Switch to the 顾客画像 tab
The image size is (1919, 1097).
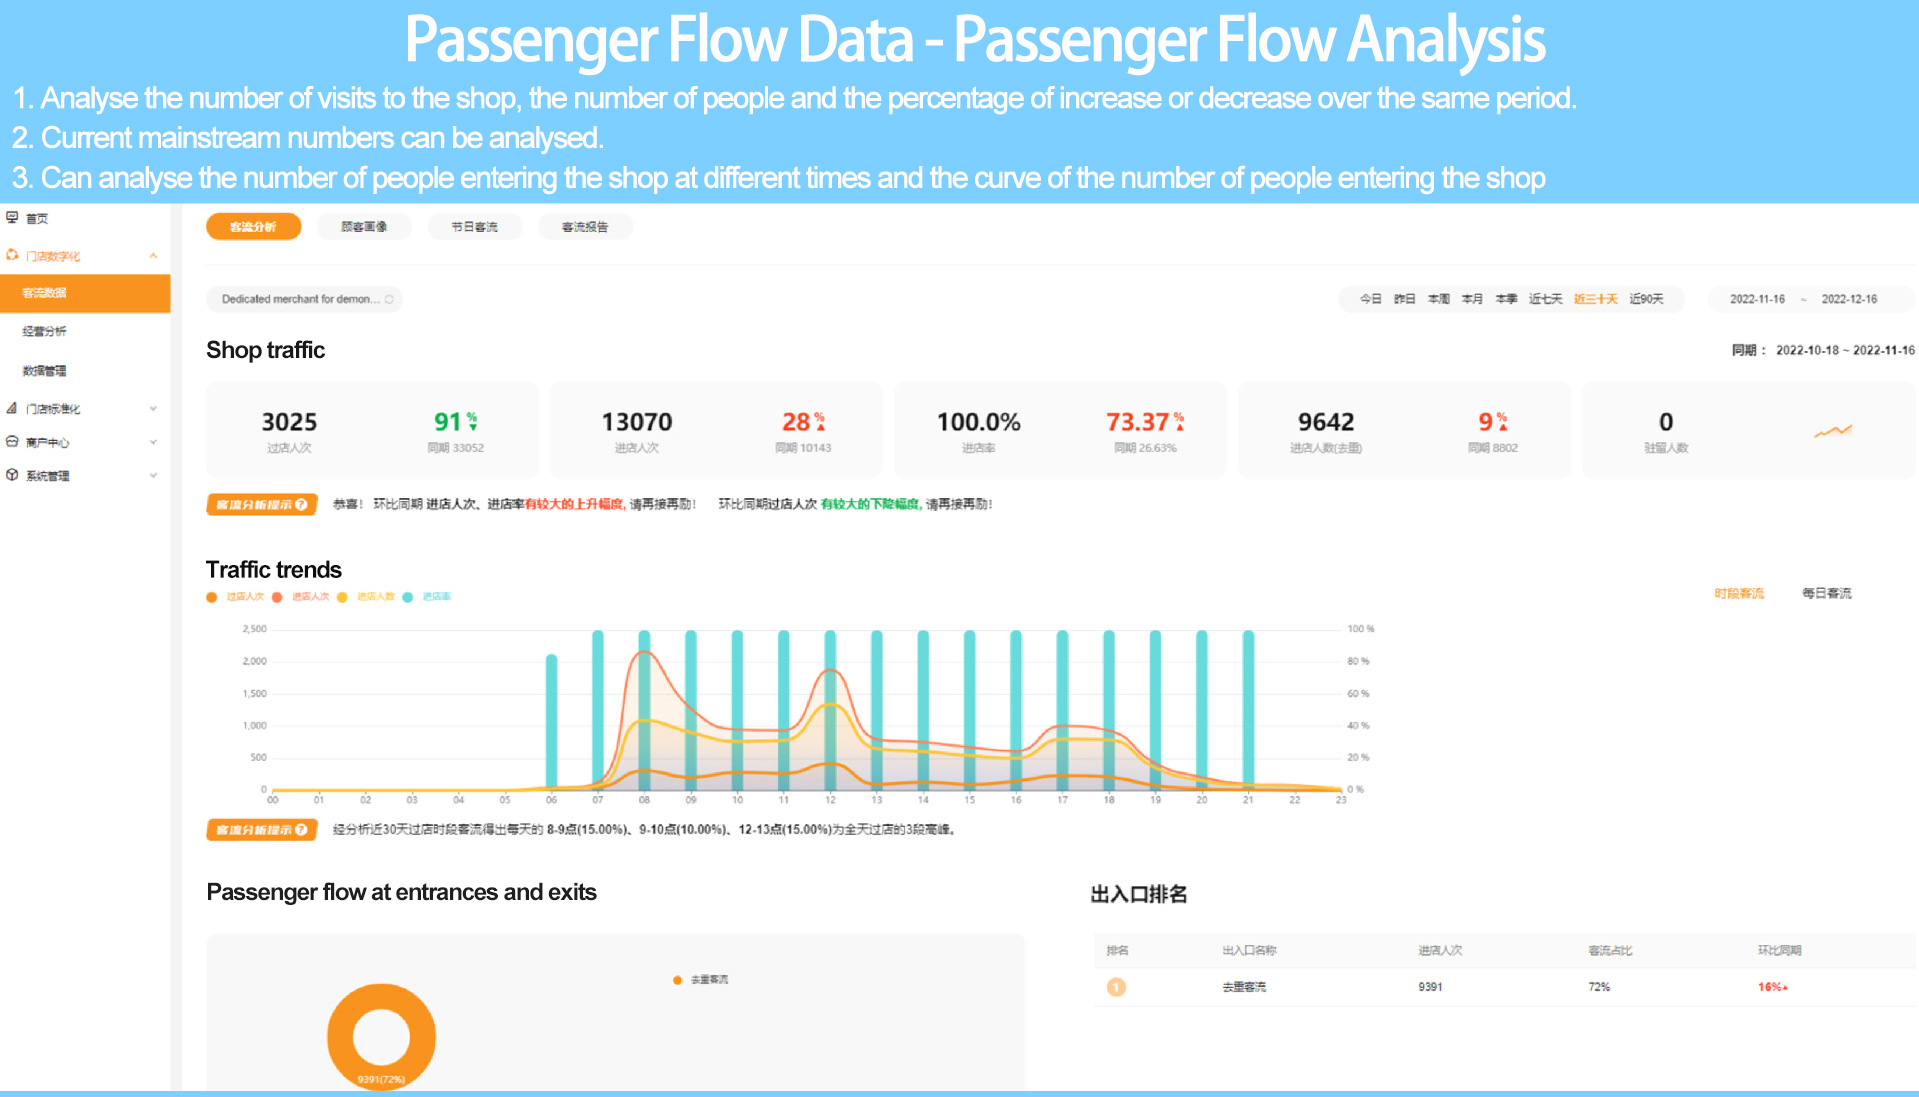click(x=364, y=227)
